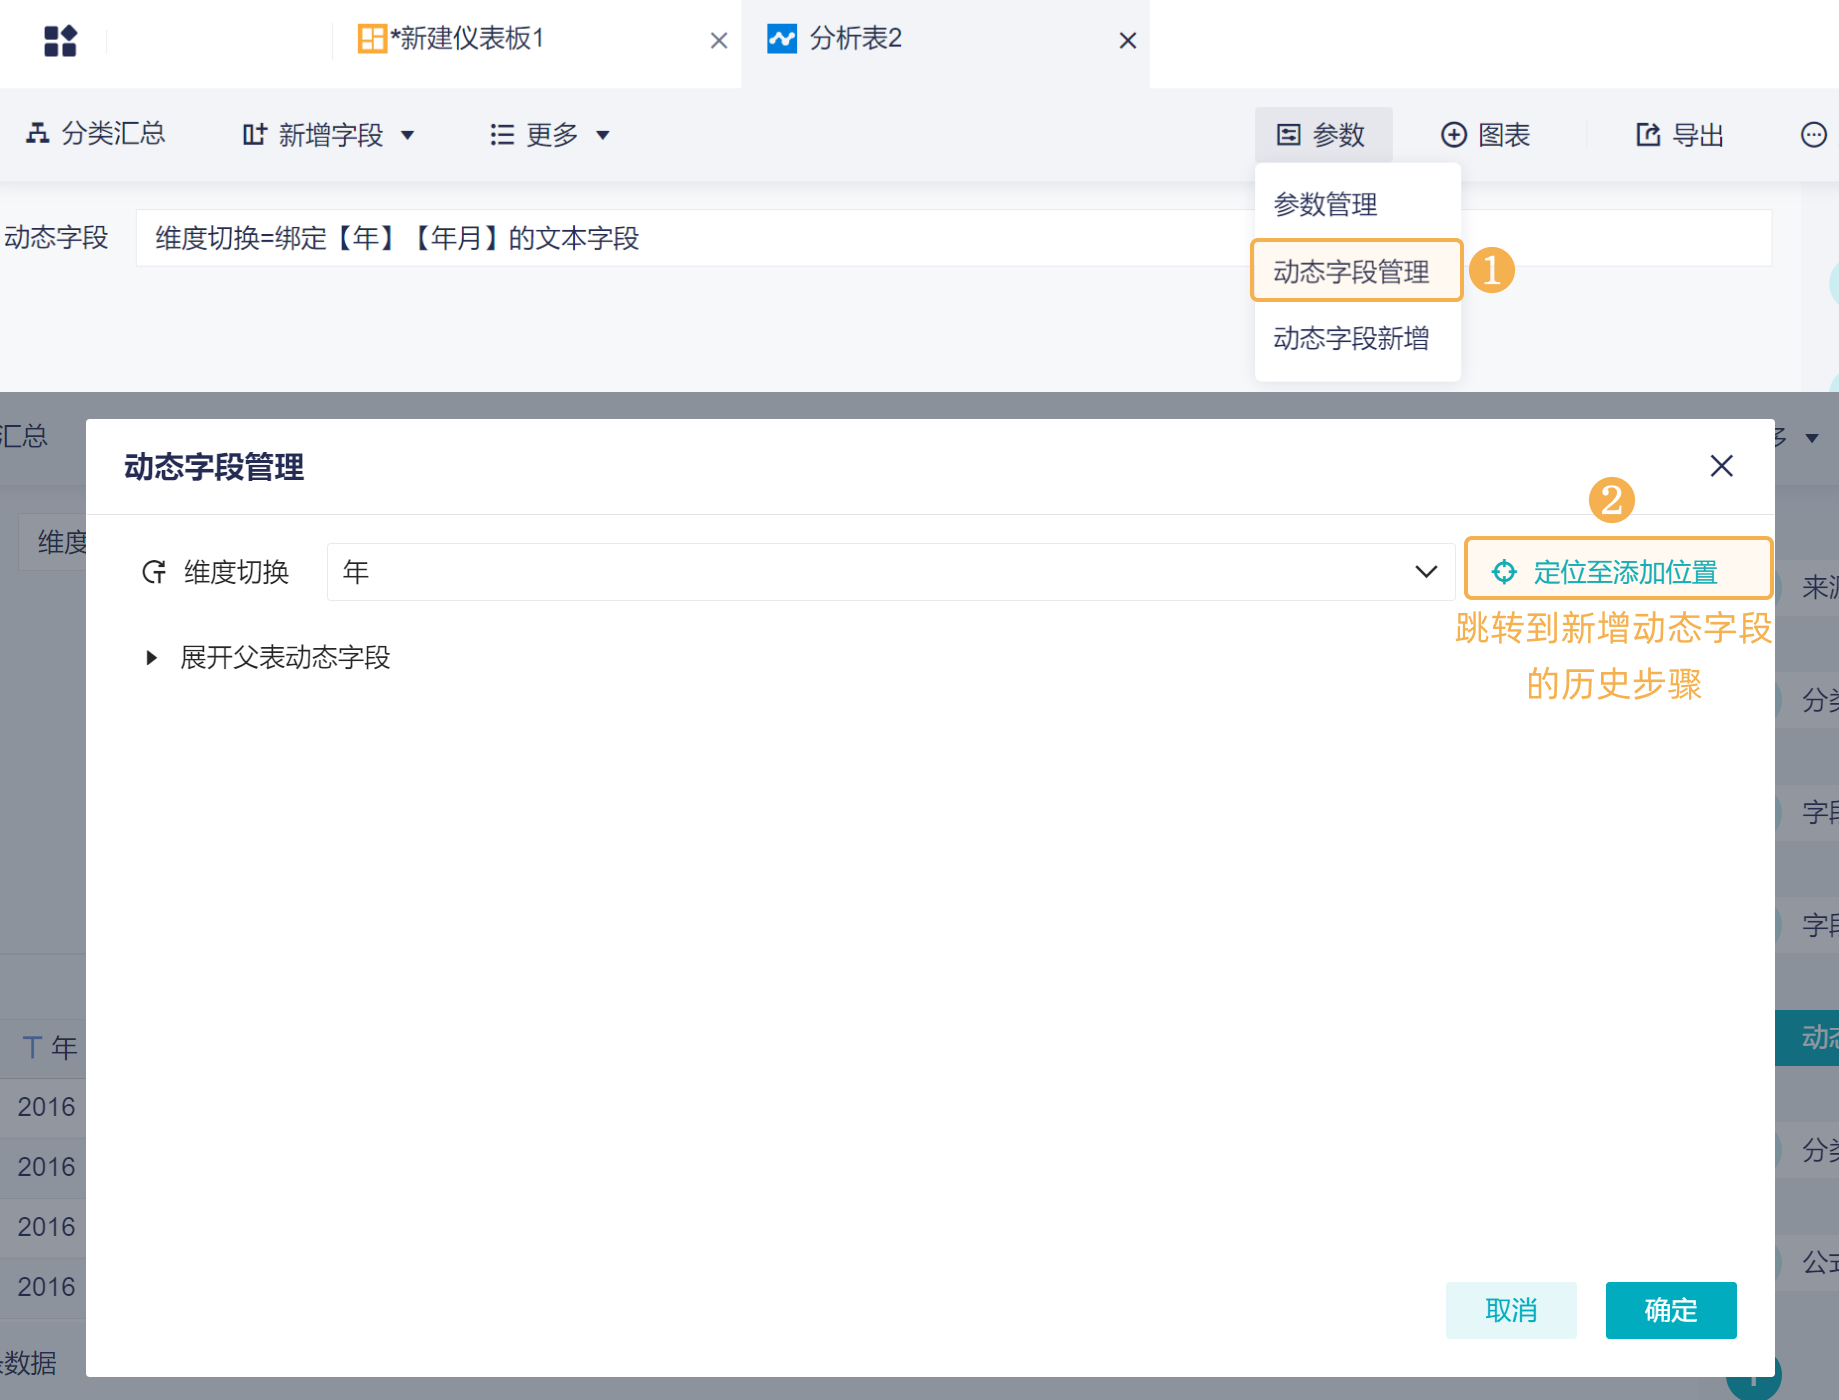Click the 分类汇总 toolbar button
This screenshot has height=1400, width=1839.
coord(96,134)
